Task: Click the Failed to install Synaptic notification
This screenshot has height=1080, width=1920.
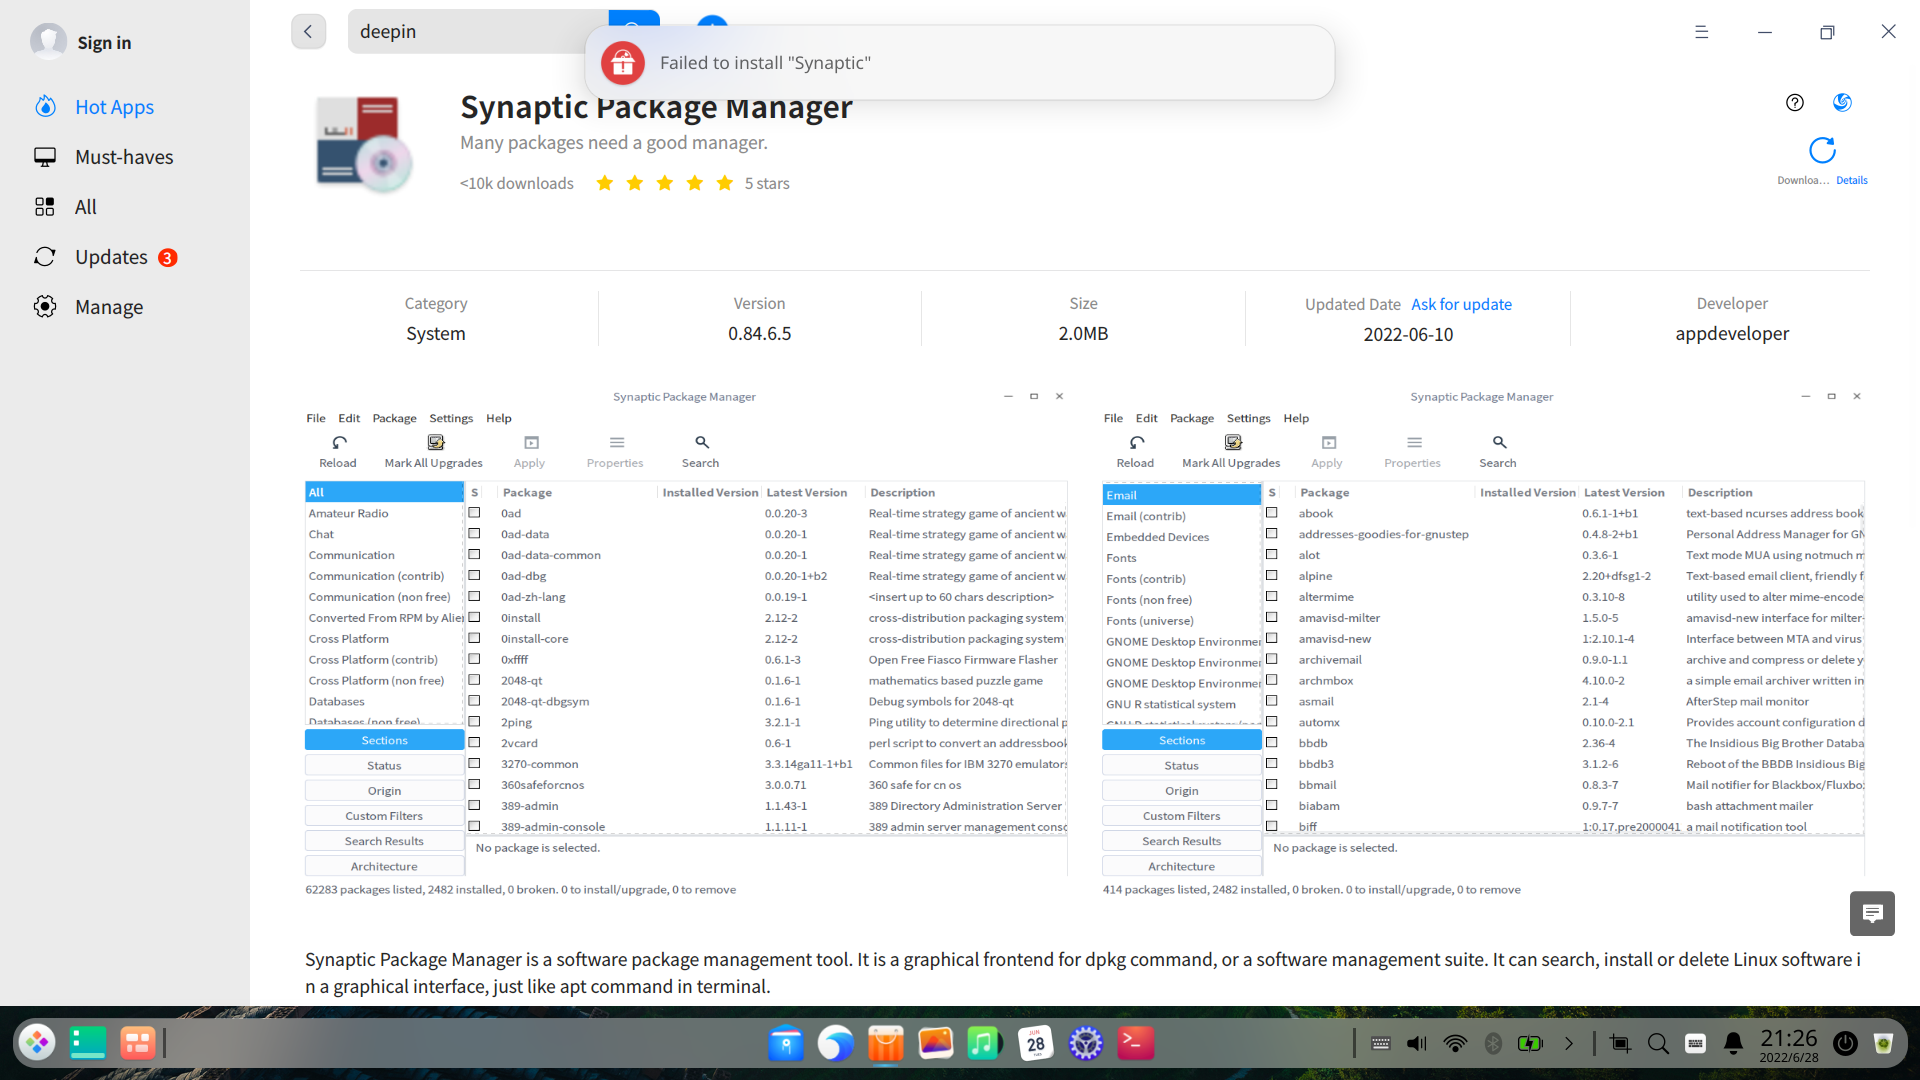Action: click(960, 62)
